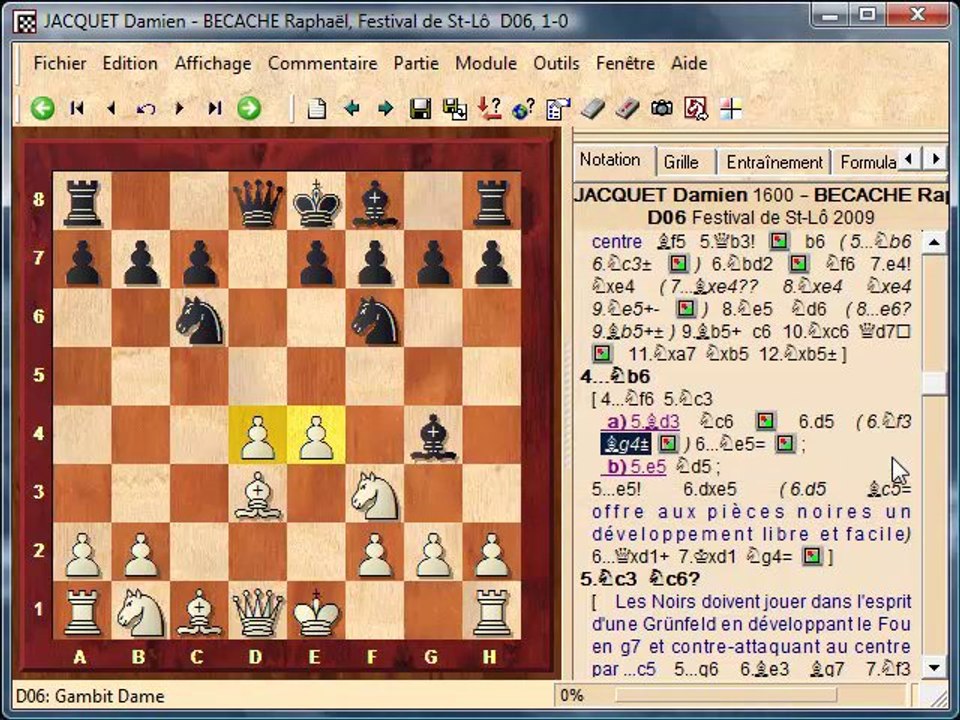Open the globe online search icon
The image size is (960, 720).
pyautogui.click(x=523, y=109)
